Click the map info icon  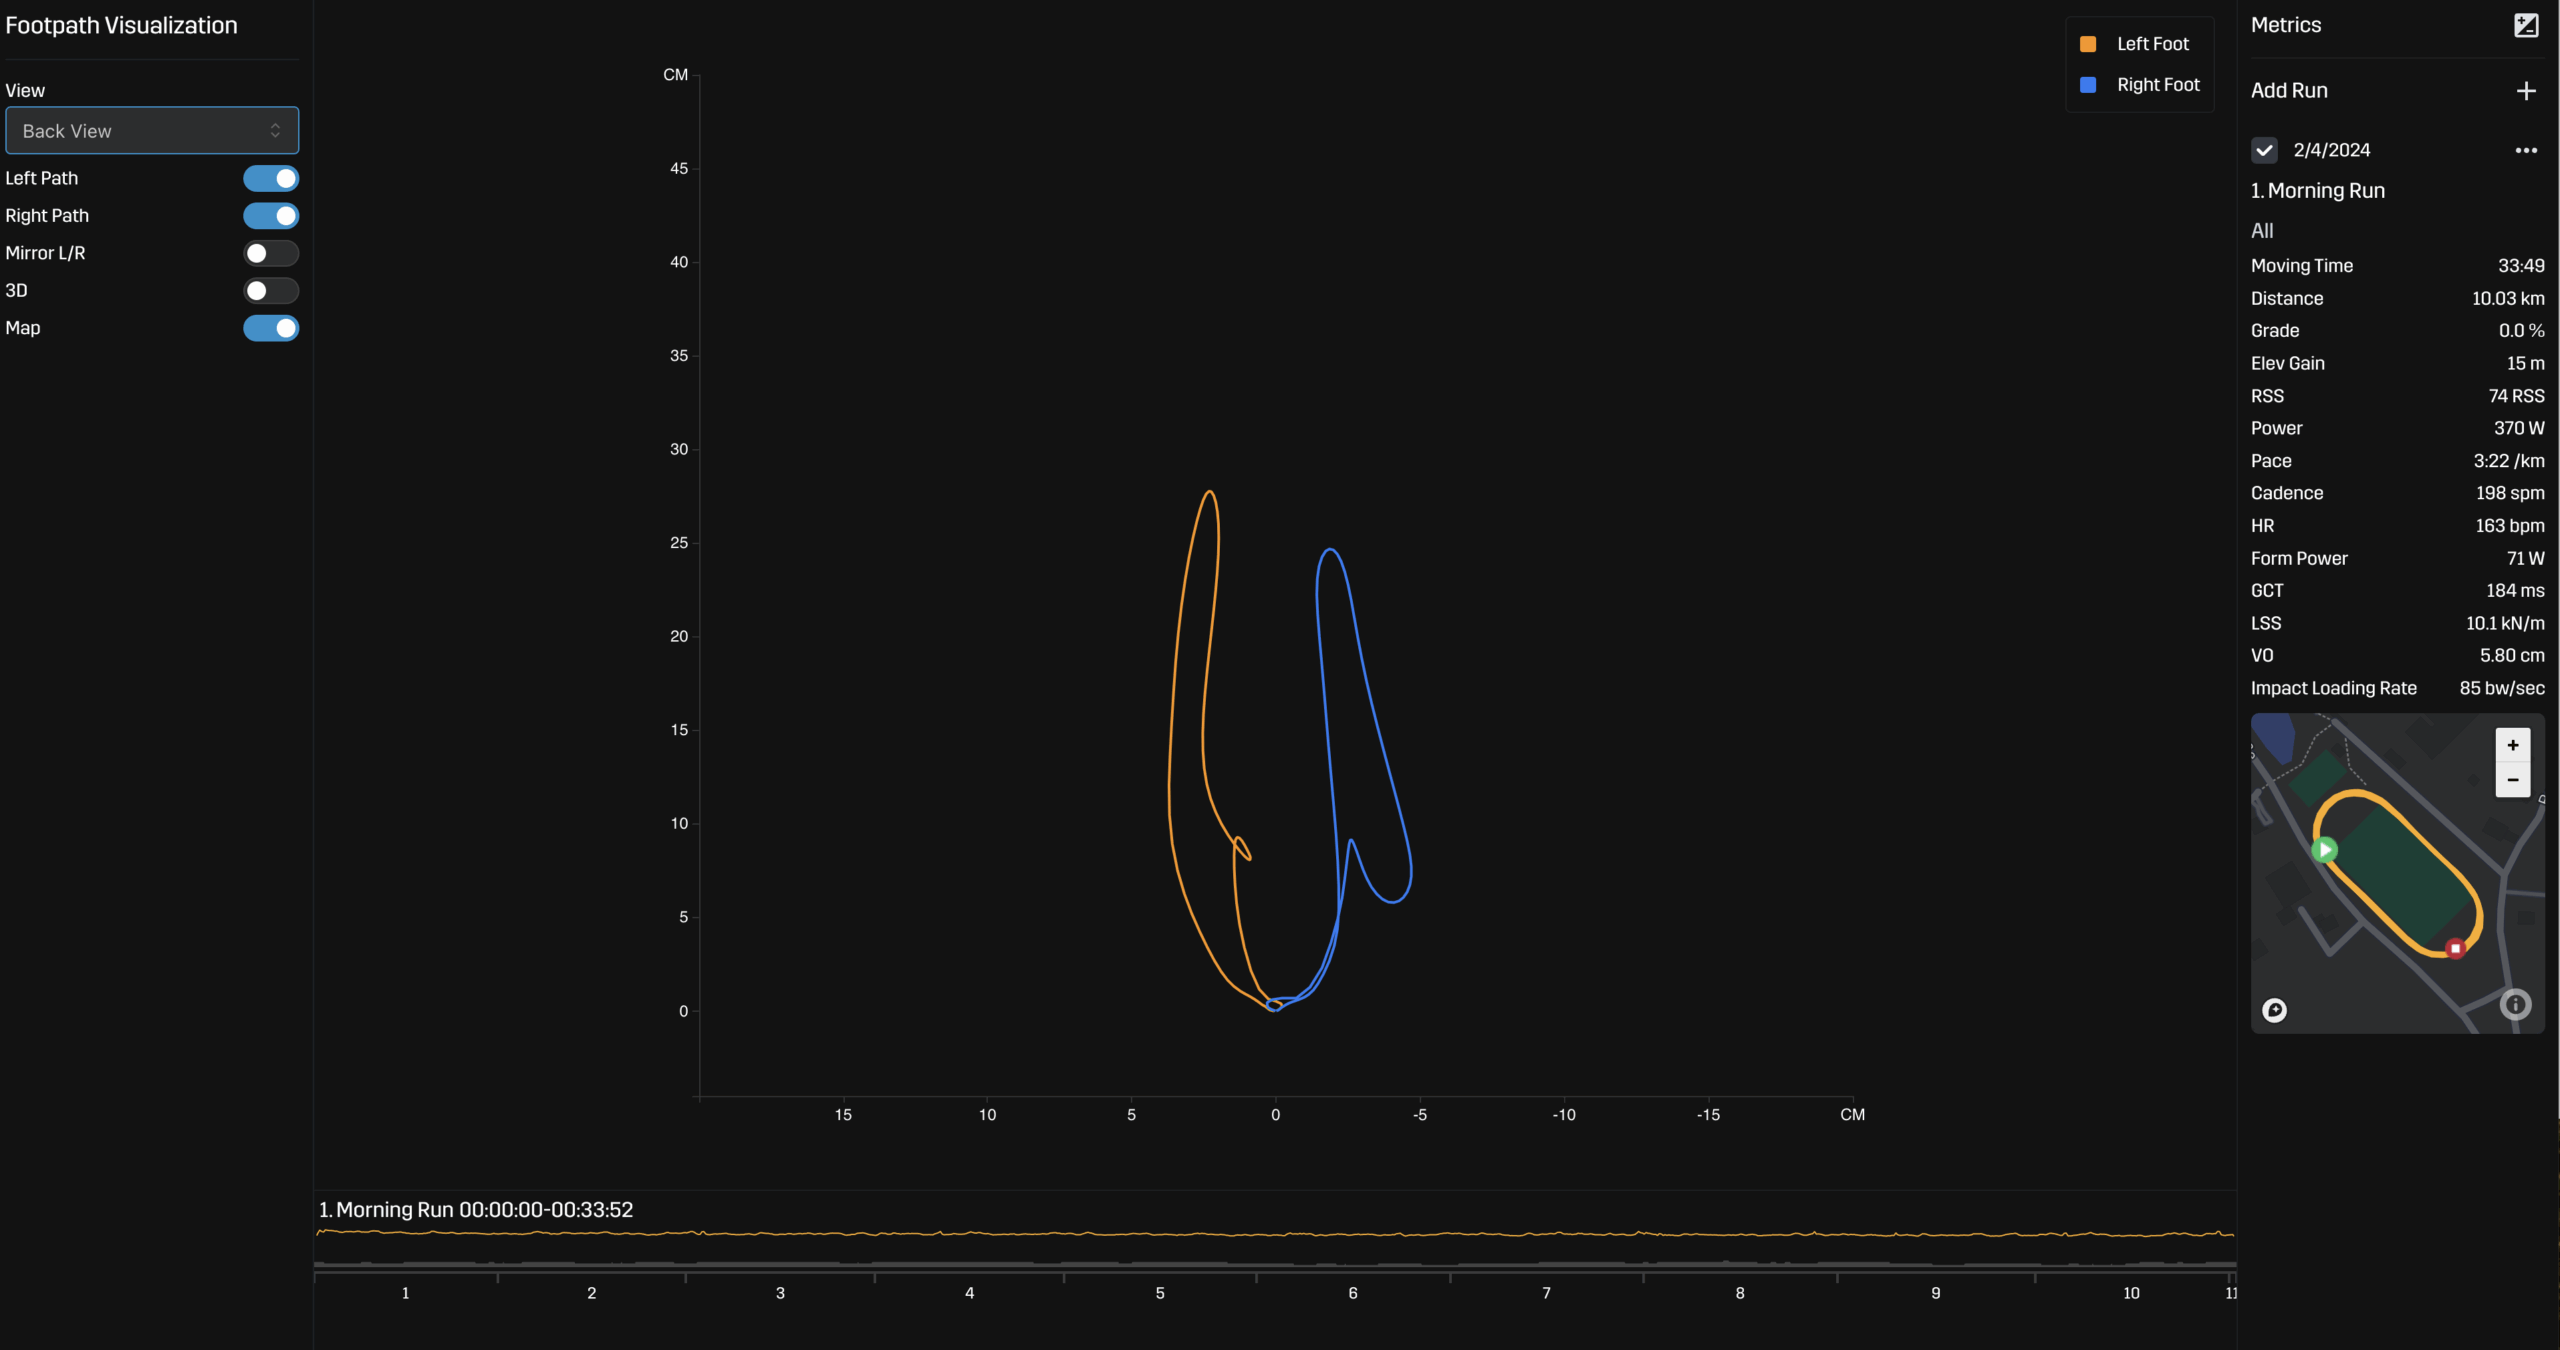click(x=2515, y=1004)
